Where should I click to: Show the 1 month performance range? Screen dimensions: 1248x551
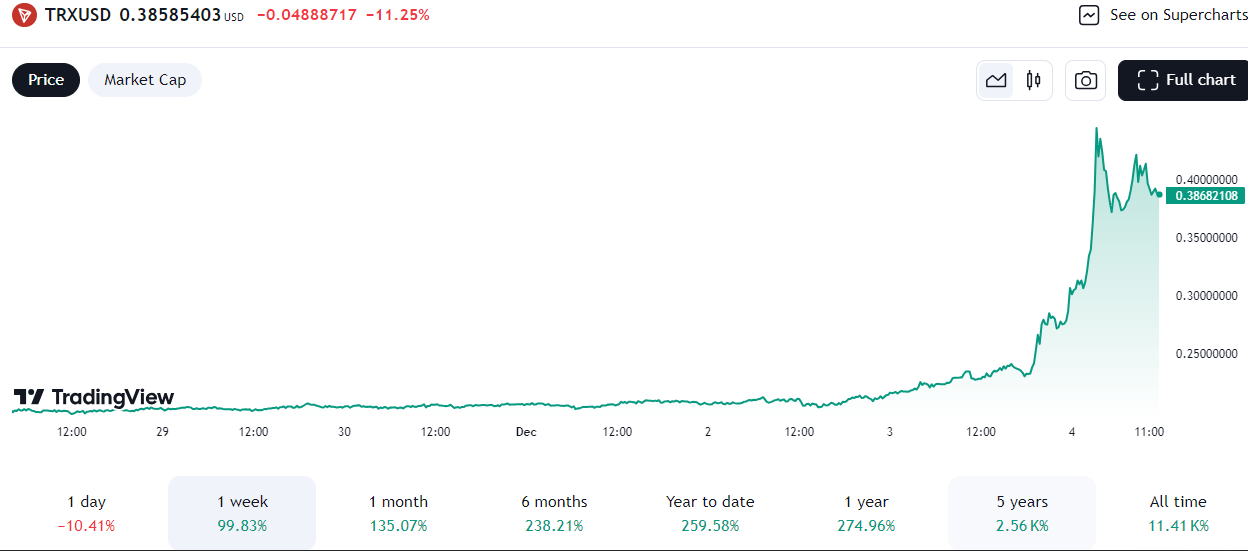[398, 512]
